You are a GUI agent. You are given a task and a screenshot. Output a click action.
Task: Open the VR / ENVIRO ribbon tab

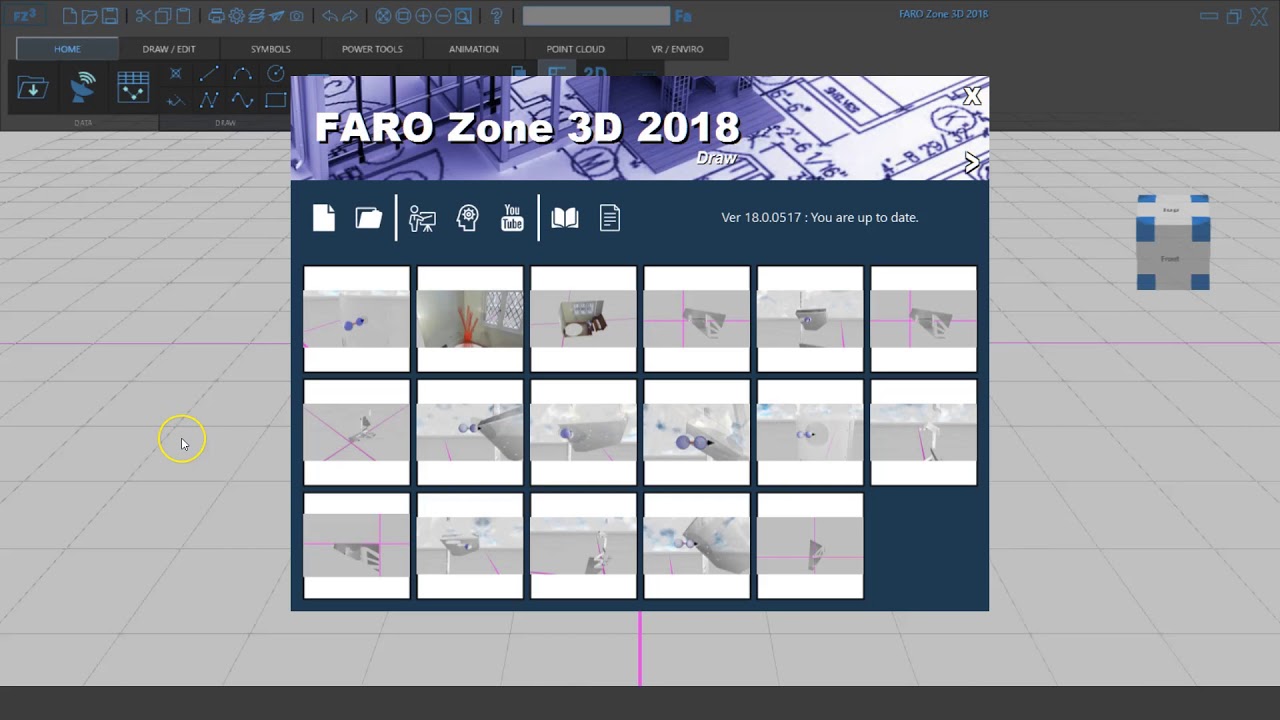click(677, 49)
